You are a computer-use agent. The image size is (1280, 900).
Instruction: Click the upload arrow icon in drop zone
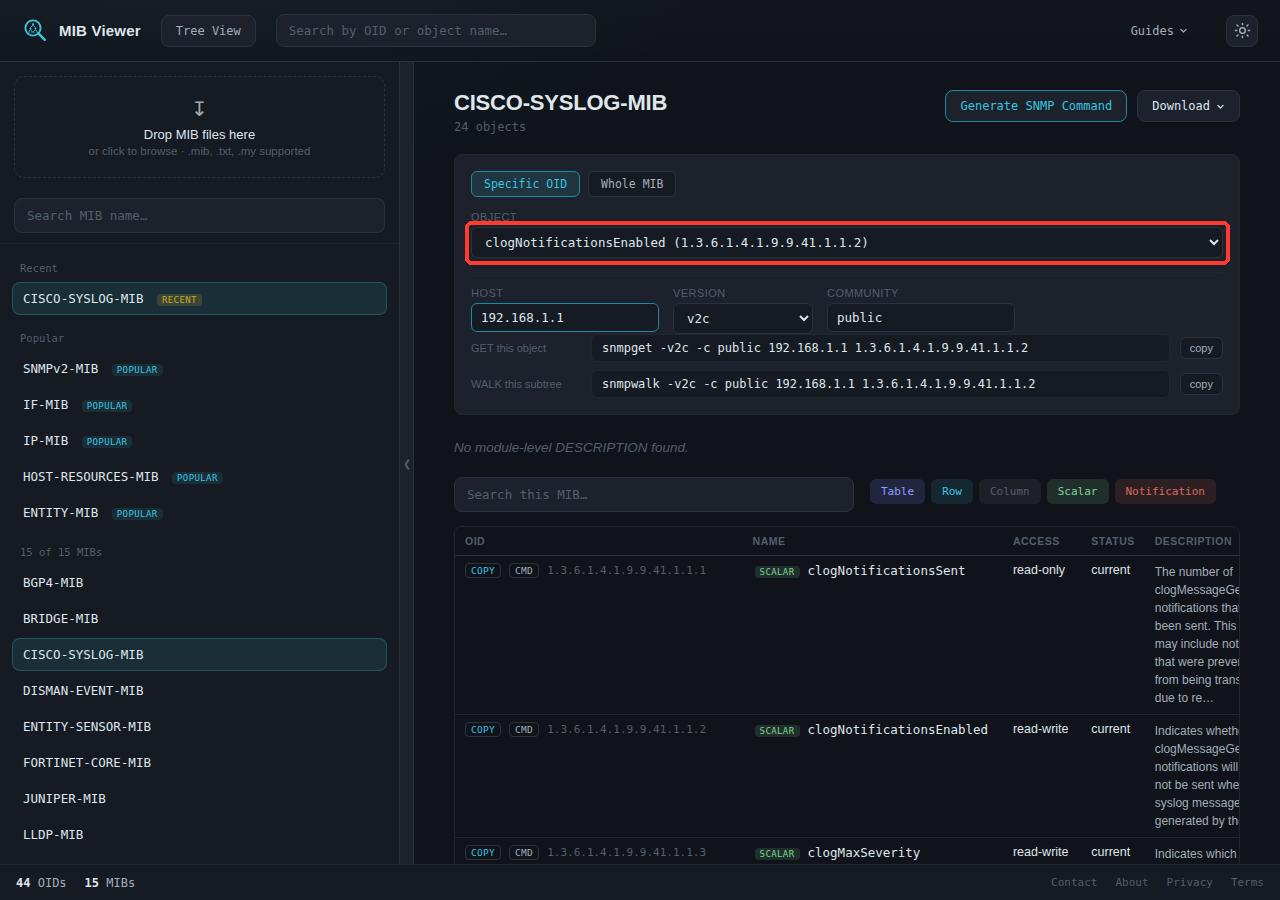click(199, 108)
